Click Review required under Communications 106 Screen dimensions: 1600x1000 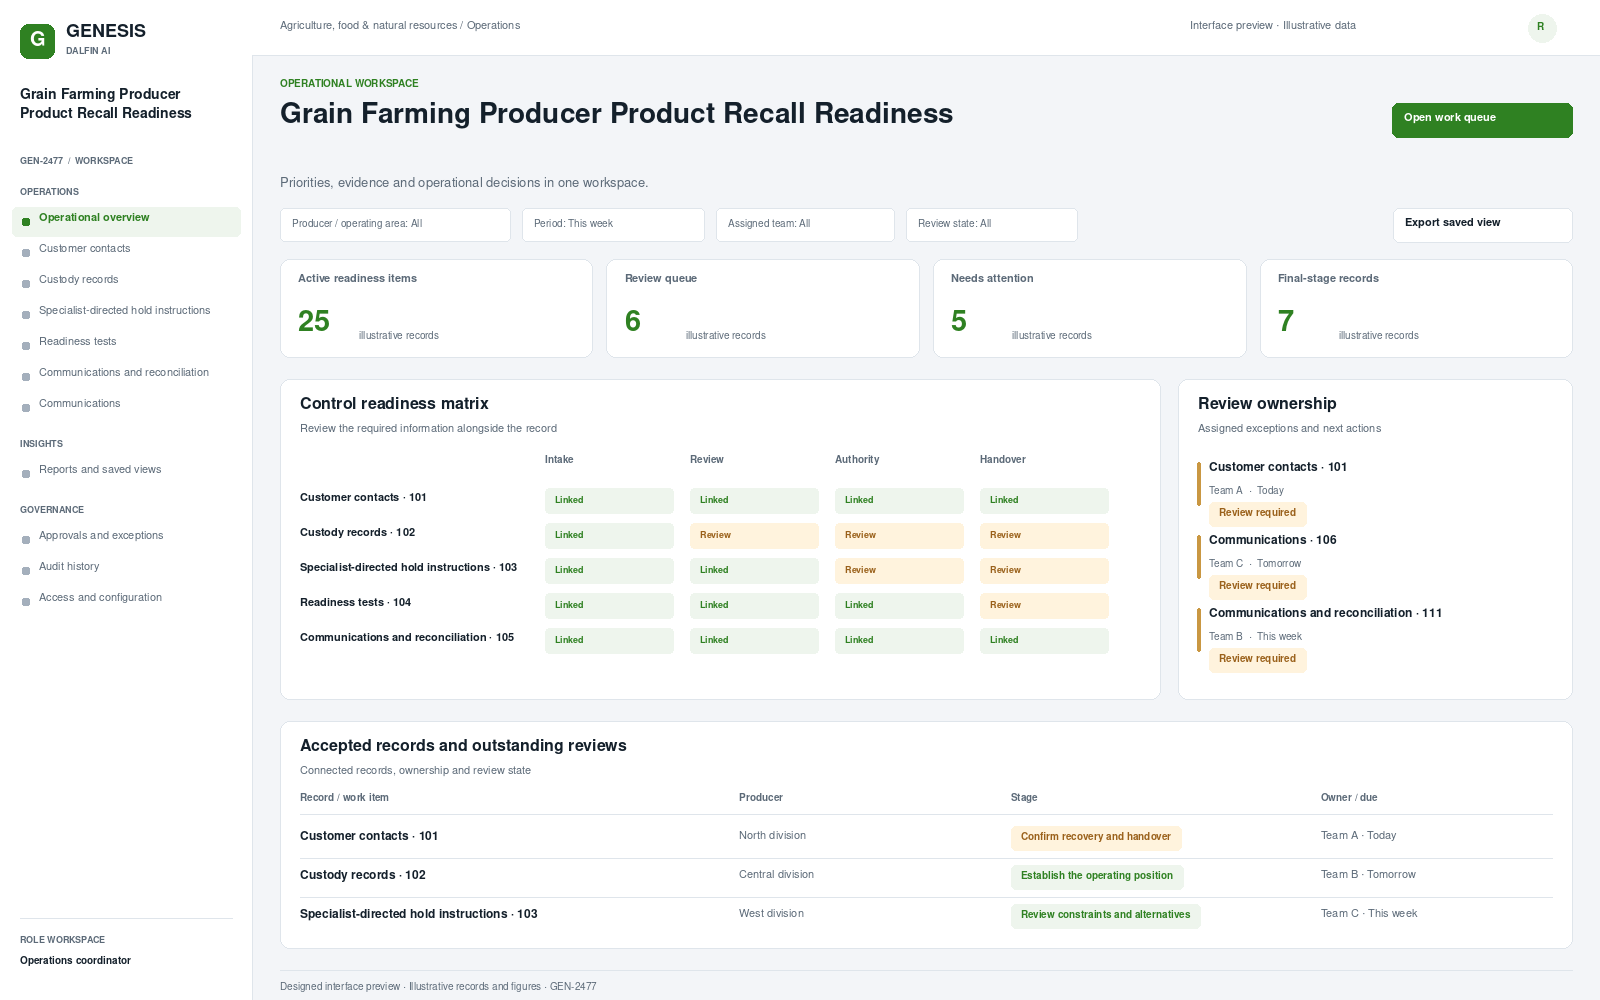pos(1258,587)
